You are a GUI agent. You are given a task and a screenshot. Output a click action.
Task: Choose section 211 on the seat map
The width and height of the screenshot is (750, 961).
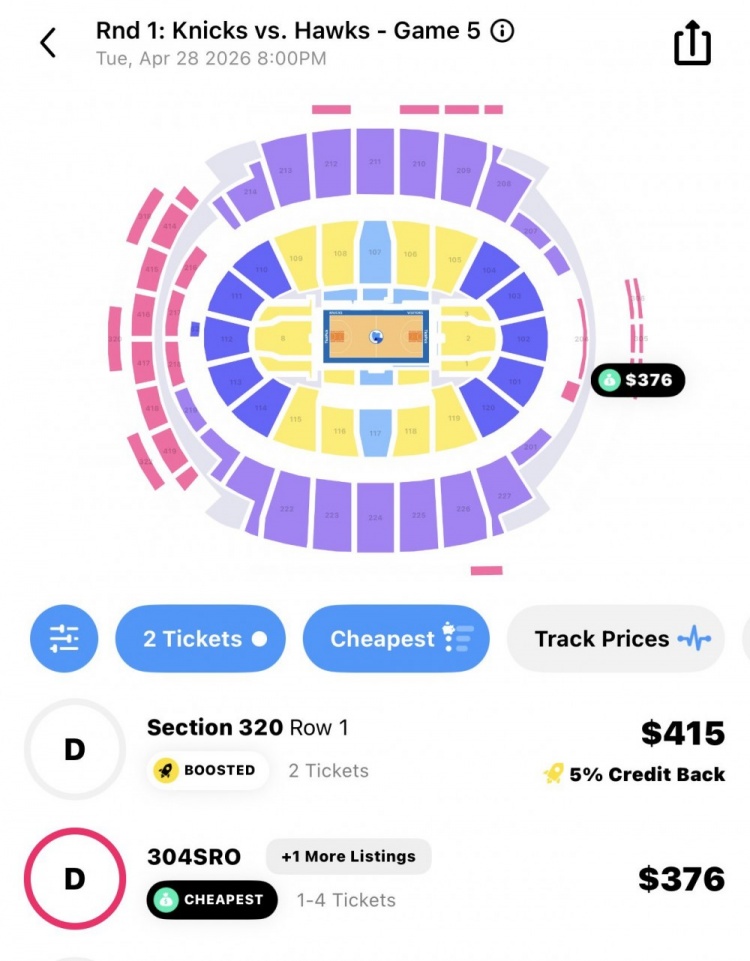[x=375, y=162]
